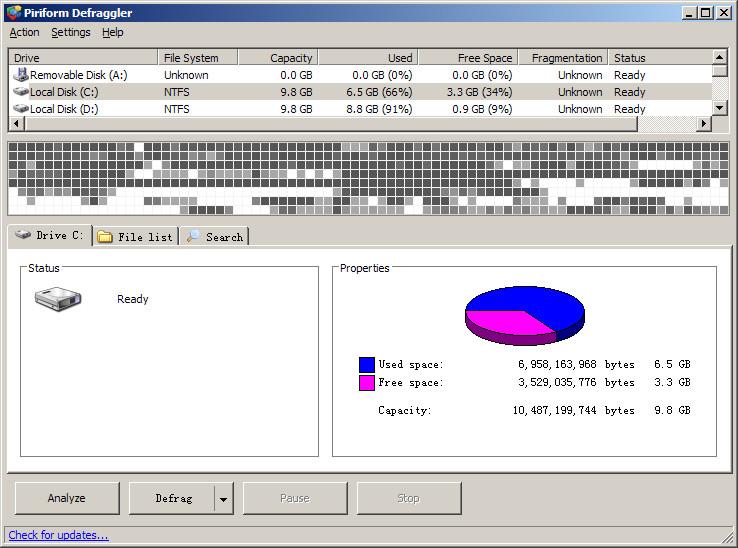Open the Settings menu
The image size is (738, 548).
click(x=71, y=32)
